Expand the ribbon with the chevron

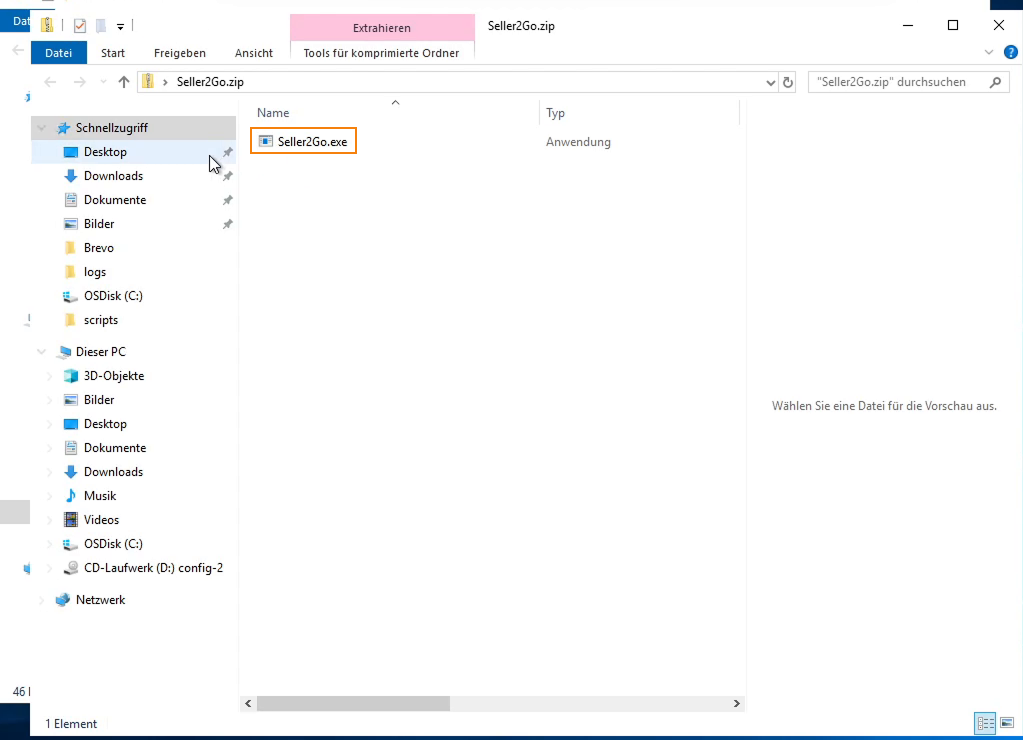pos(989,52)
